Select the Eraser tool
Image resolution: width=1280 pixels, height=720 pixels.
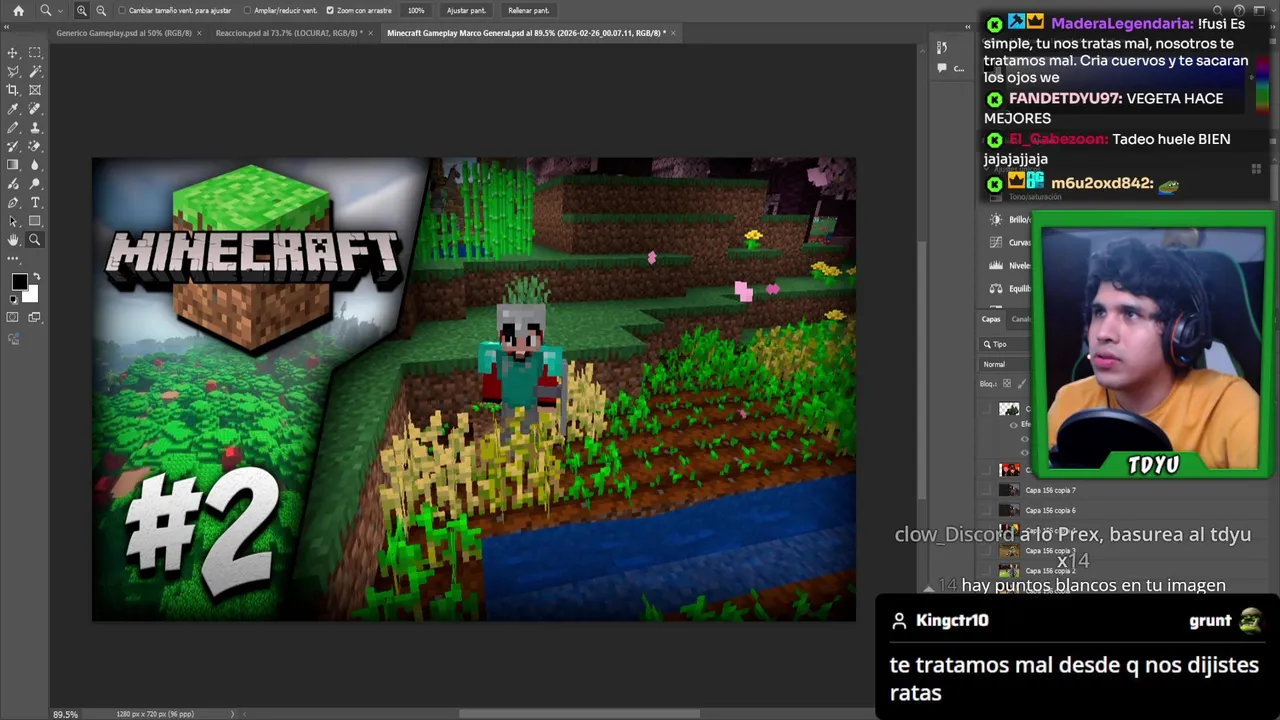click(x=35, y=147)
